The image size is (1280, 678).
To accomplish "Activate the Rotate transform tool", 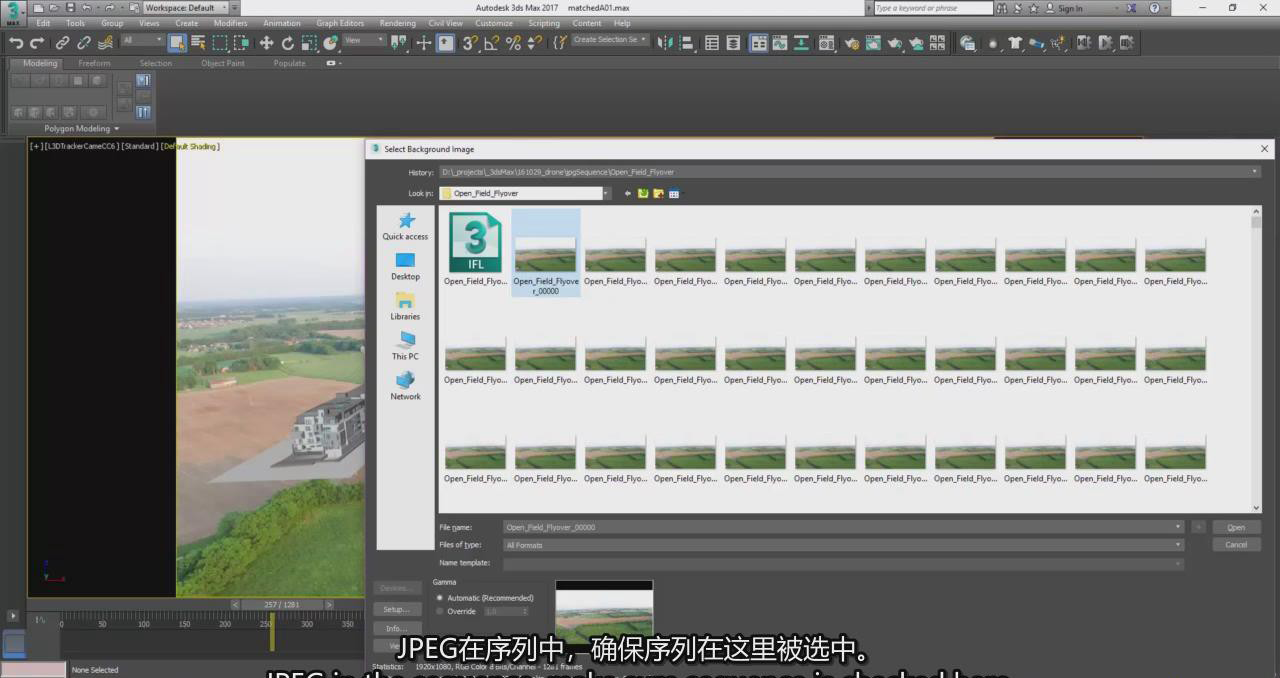I will tap(288, 43).
